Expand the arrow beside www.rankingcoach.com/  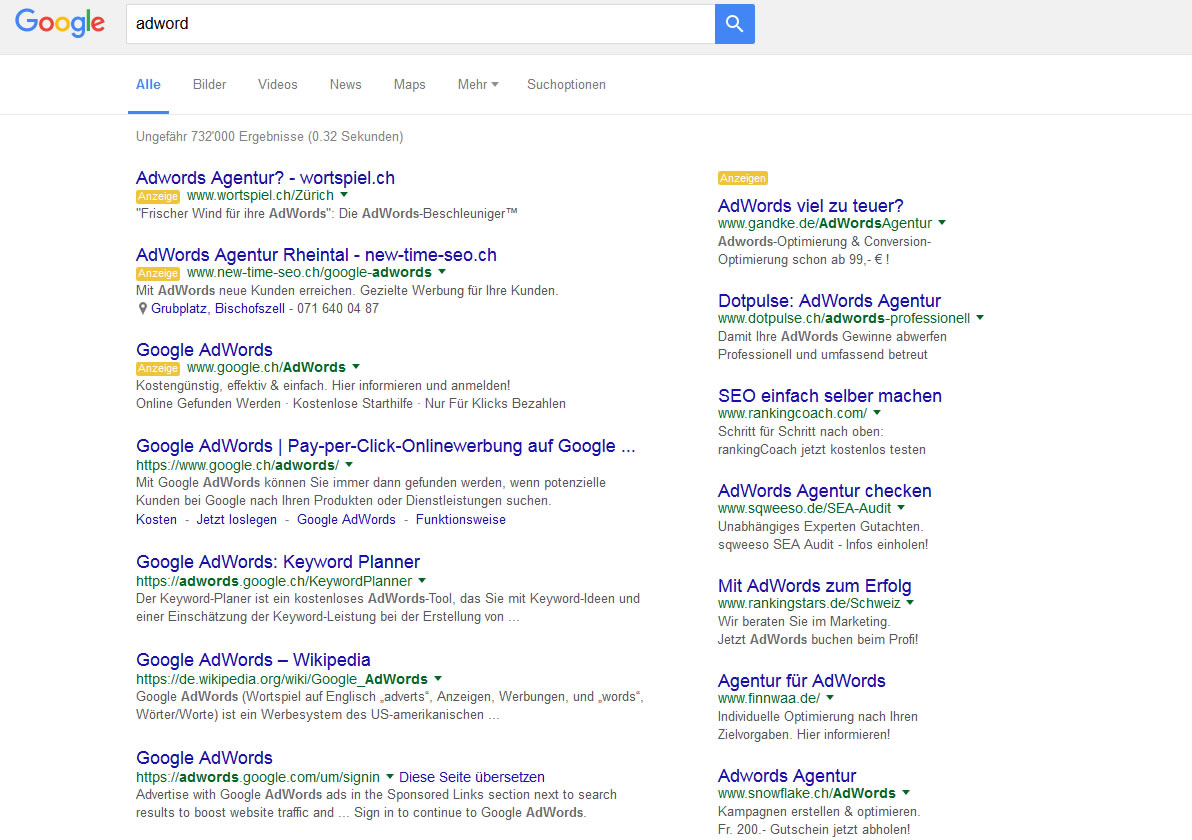pos(877,413)
